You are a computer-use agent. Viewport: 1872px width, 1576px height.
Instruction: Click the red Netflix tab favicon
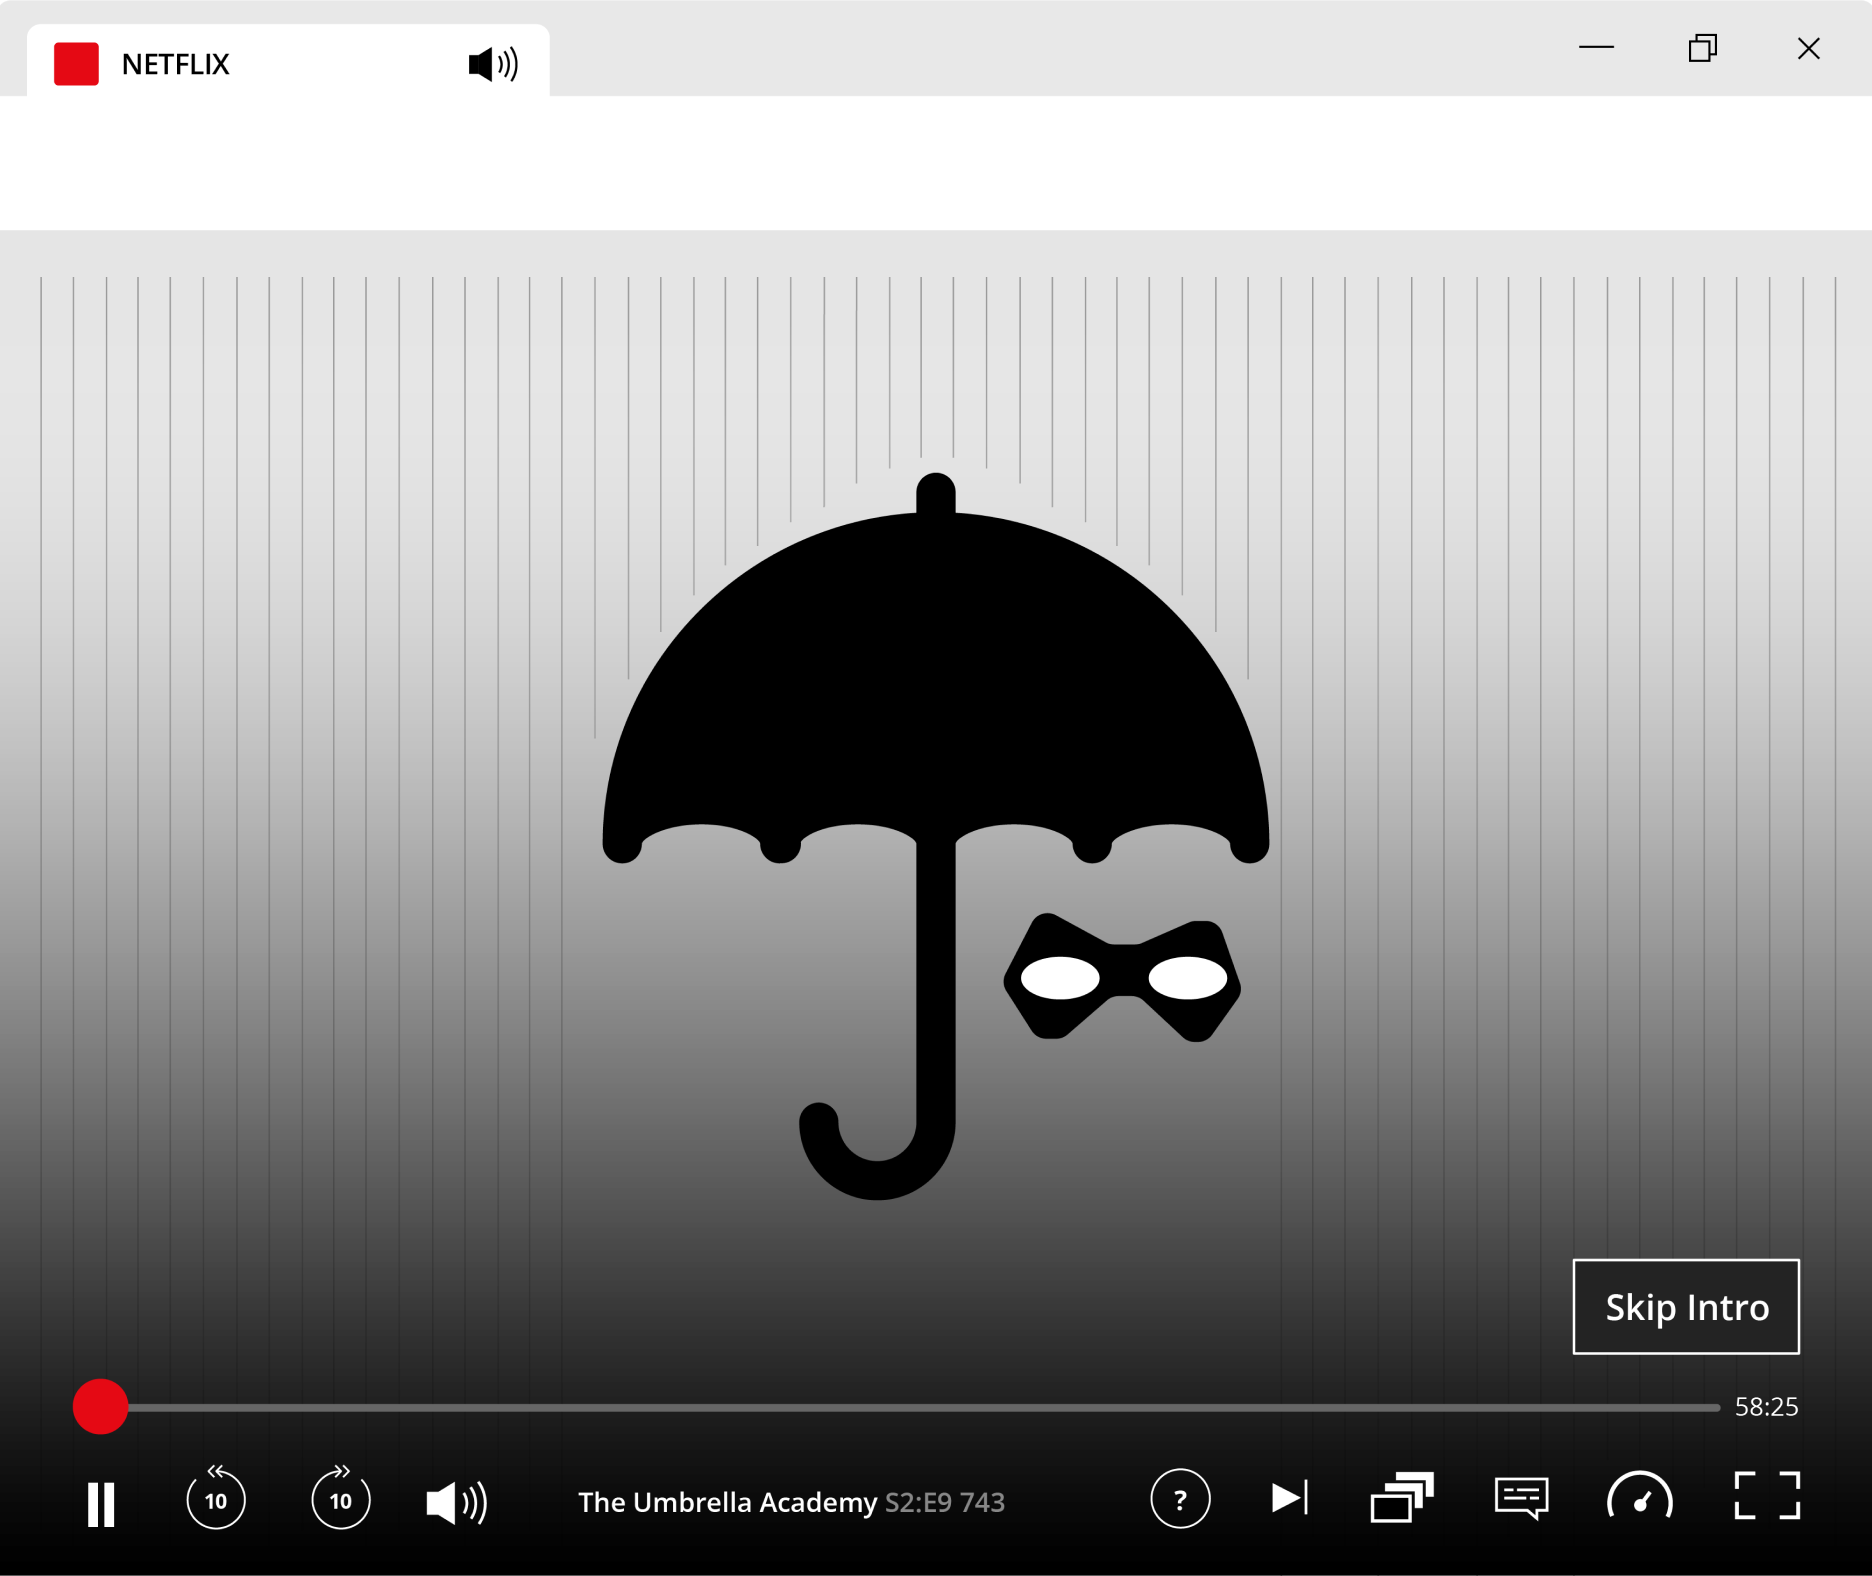[x=76, y=64]
